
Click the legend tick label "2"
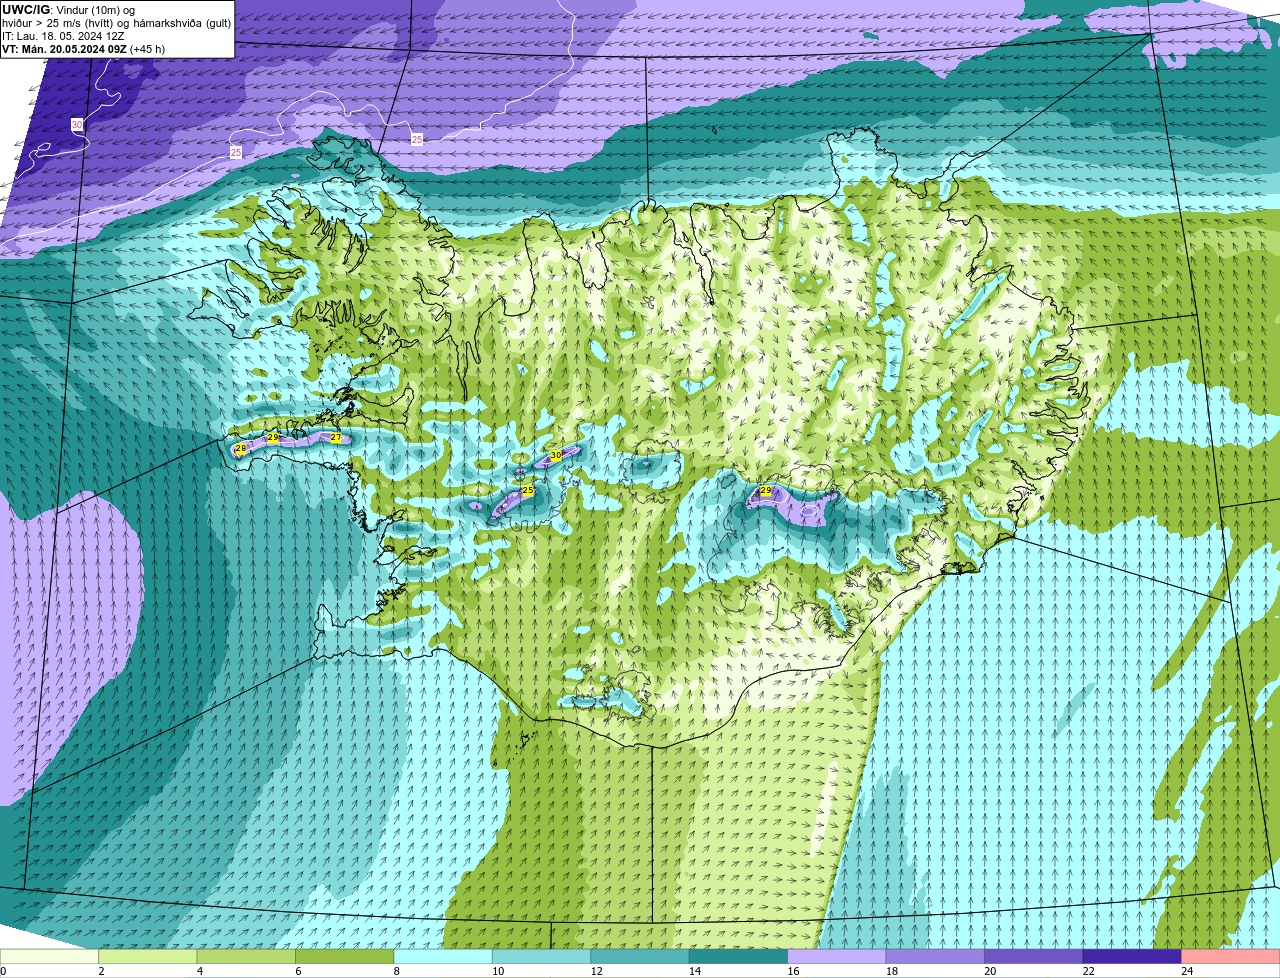tap(101, 971)
